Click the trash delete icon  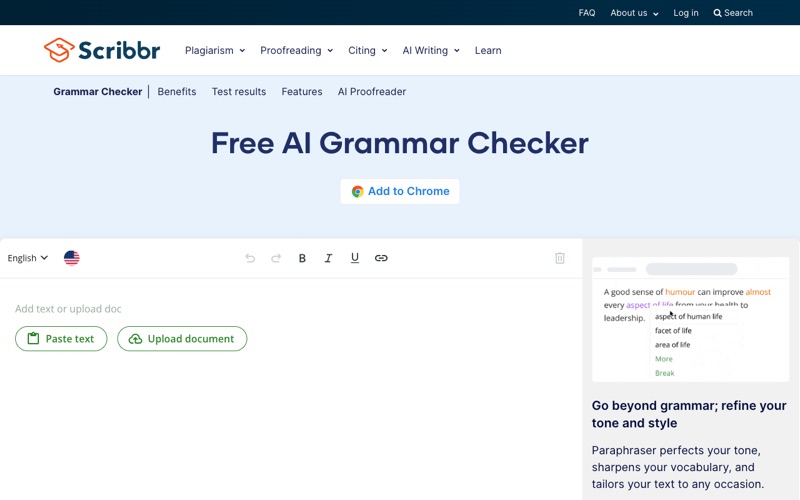click(x=560, y=258)
